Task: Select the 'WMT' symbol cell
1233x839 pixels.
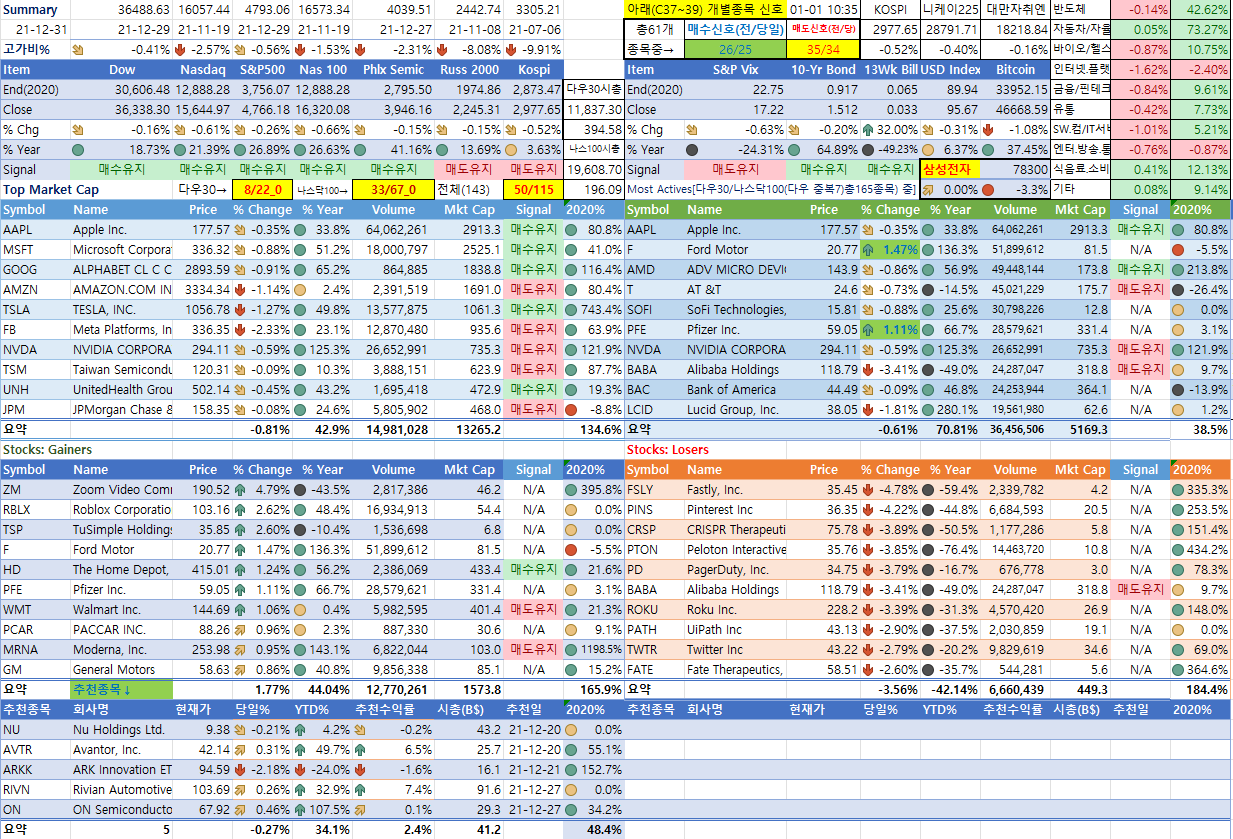Action: [35, 609]
